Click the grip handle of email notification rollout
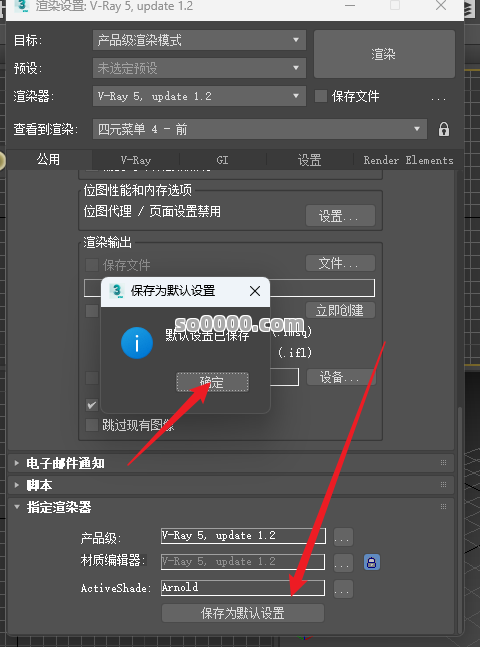The image size is (480, 647). point(443,463)
